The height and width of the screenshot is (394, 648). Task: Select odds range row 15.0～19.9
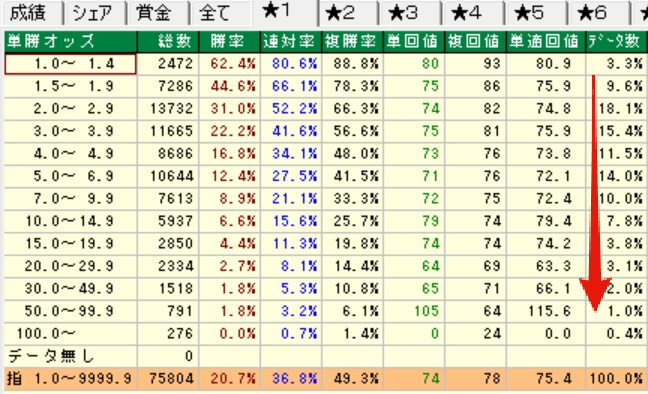(x=70, y=244)
